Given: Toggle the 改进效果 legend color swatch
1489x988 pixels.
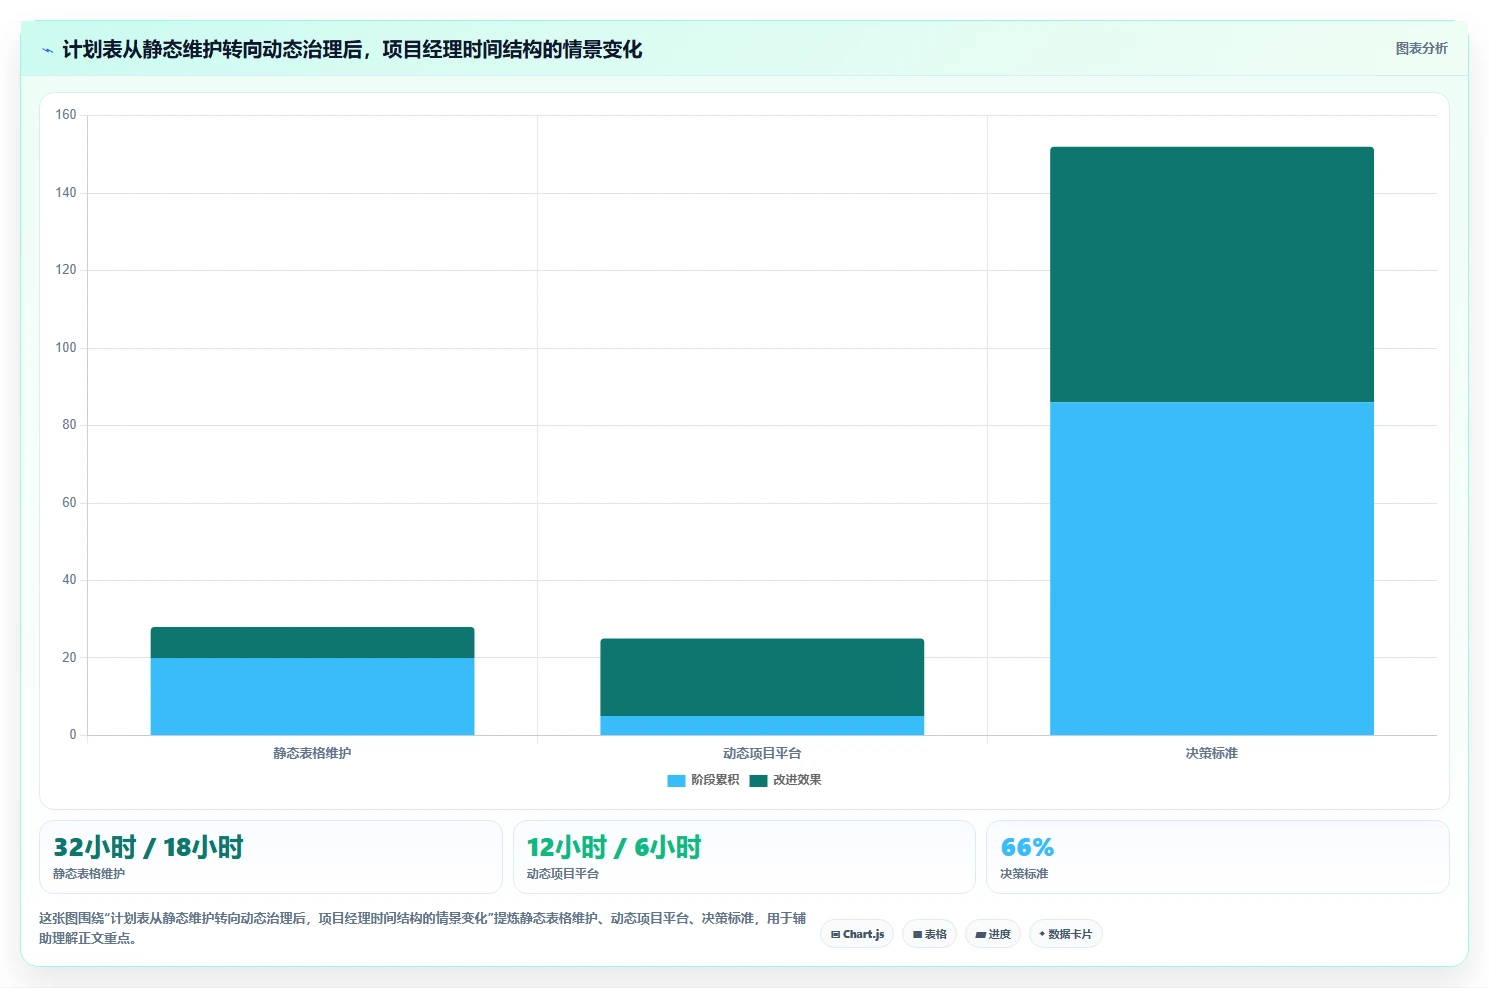Looking at the screenshot, I should pos(758,780).
